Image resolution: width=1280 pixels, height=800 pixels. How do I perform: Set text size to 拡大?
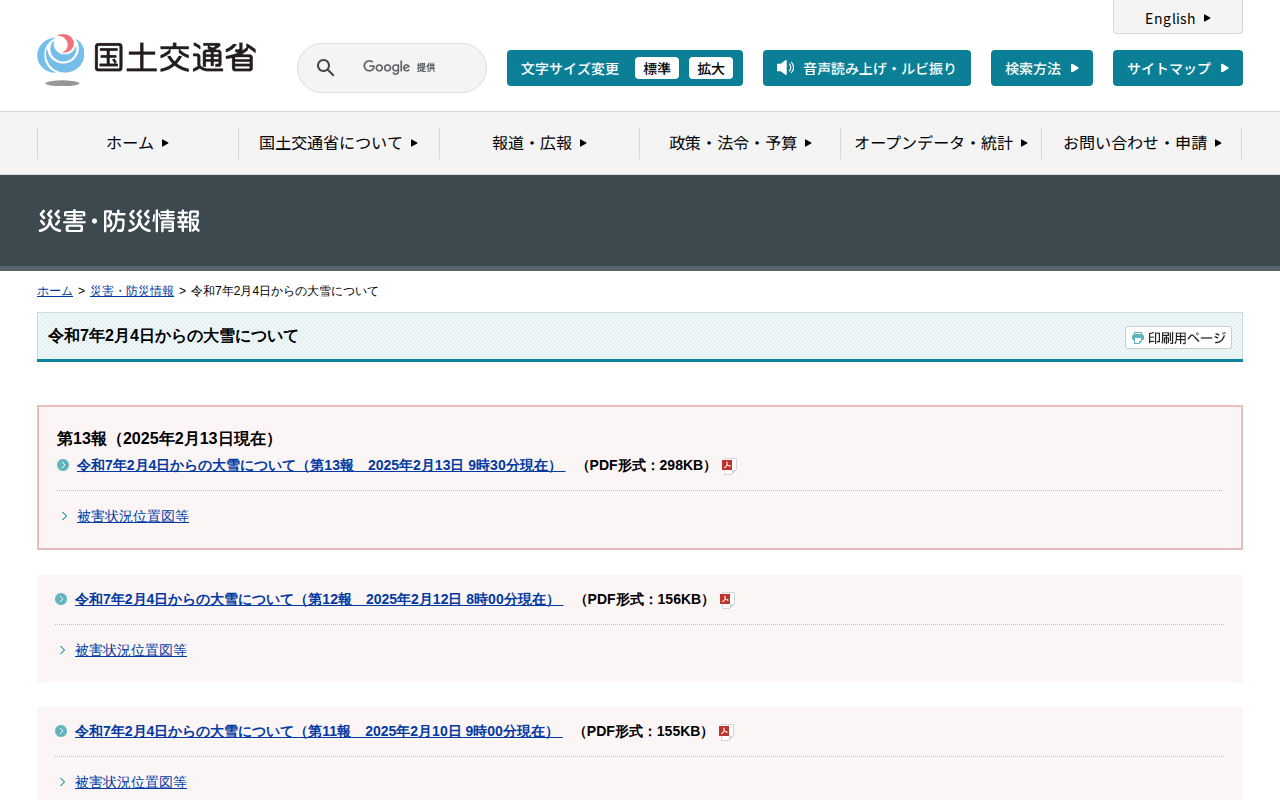coord(711,68)
